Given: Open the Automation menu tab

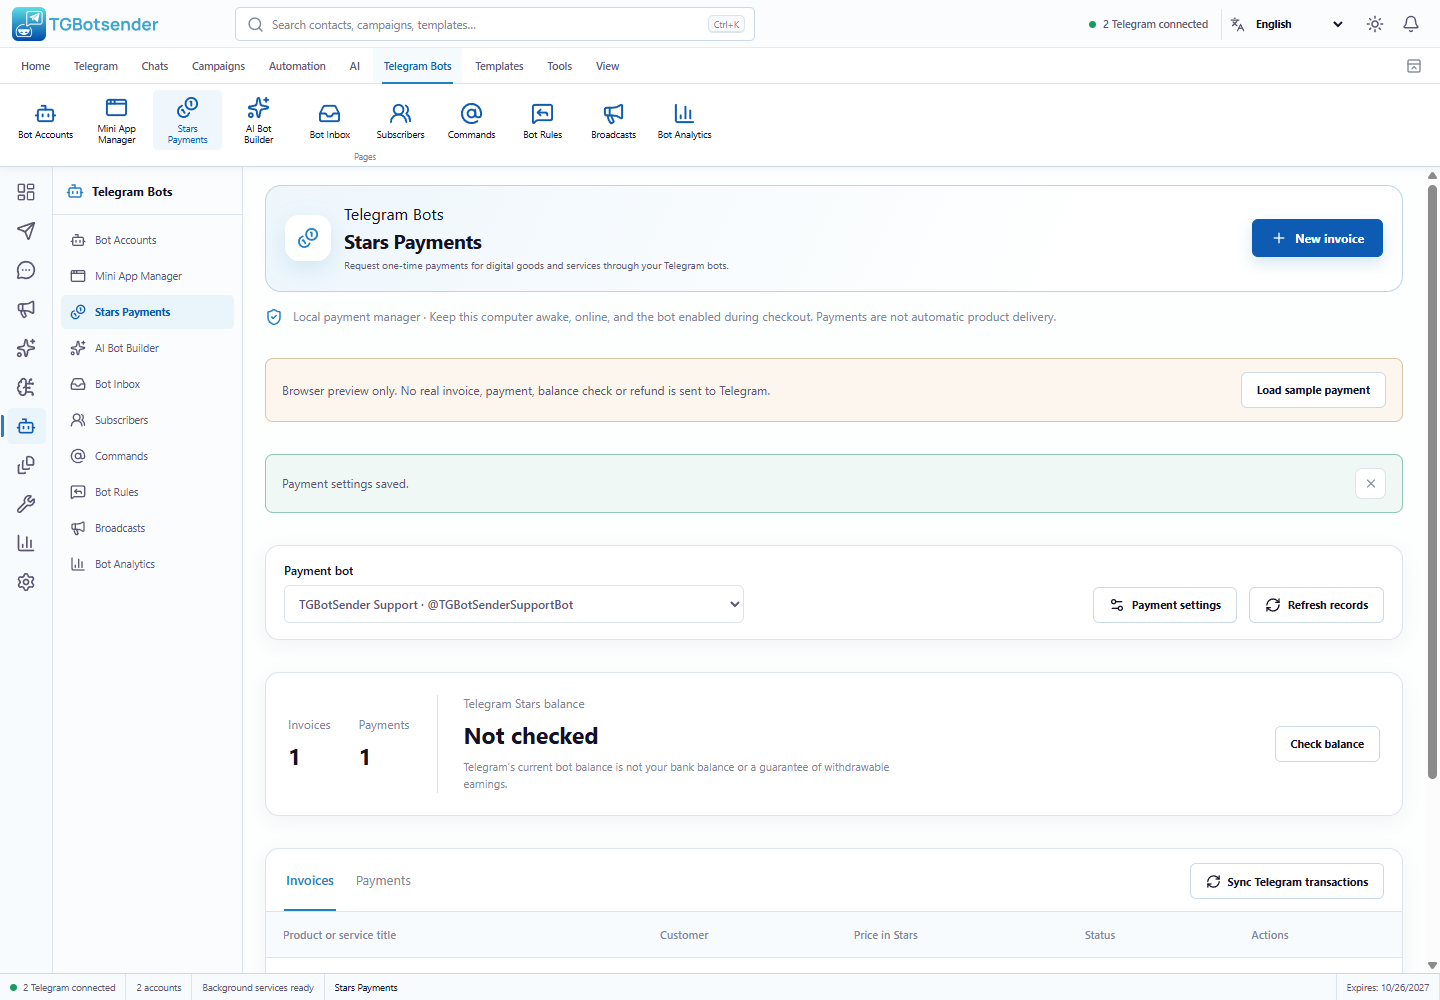Looking at the screenshot, I should [x=297, y=66].
